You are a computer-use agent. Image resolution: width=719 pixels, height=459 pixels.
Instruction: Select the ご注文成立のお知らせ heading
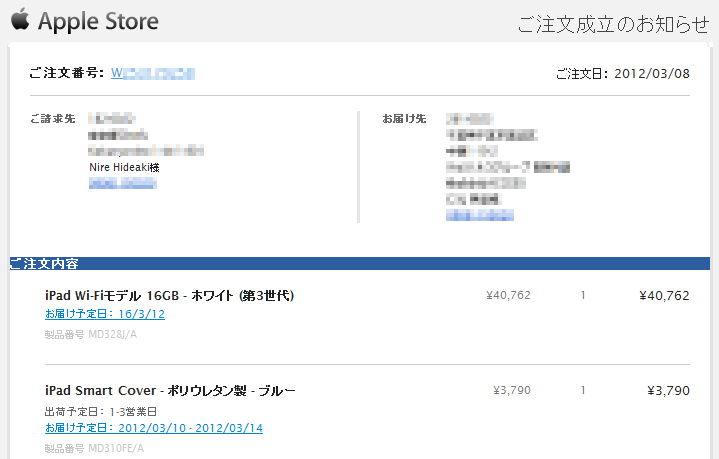click(x=614, y=24)
